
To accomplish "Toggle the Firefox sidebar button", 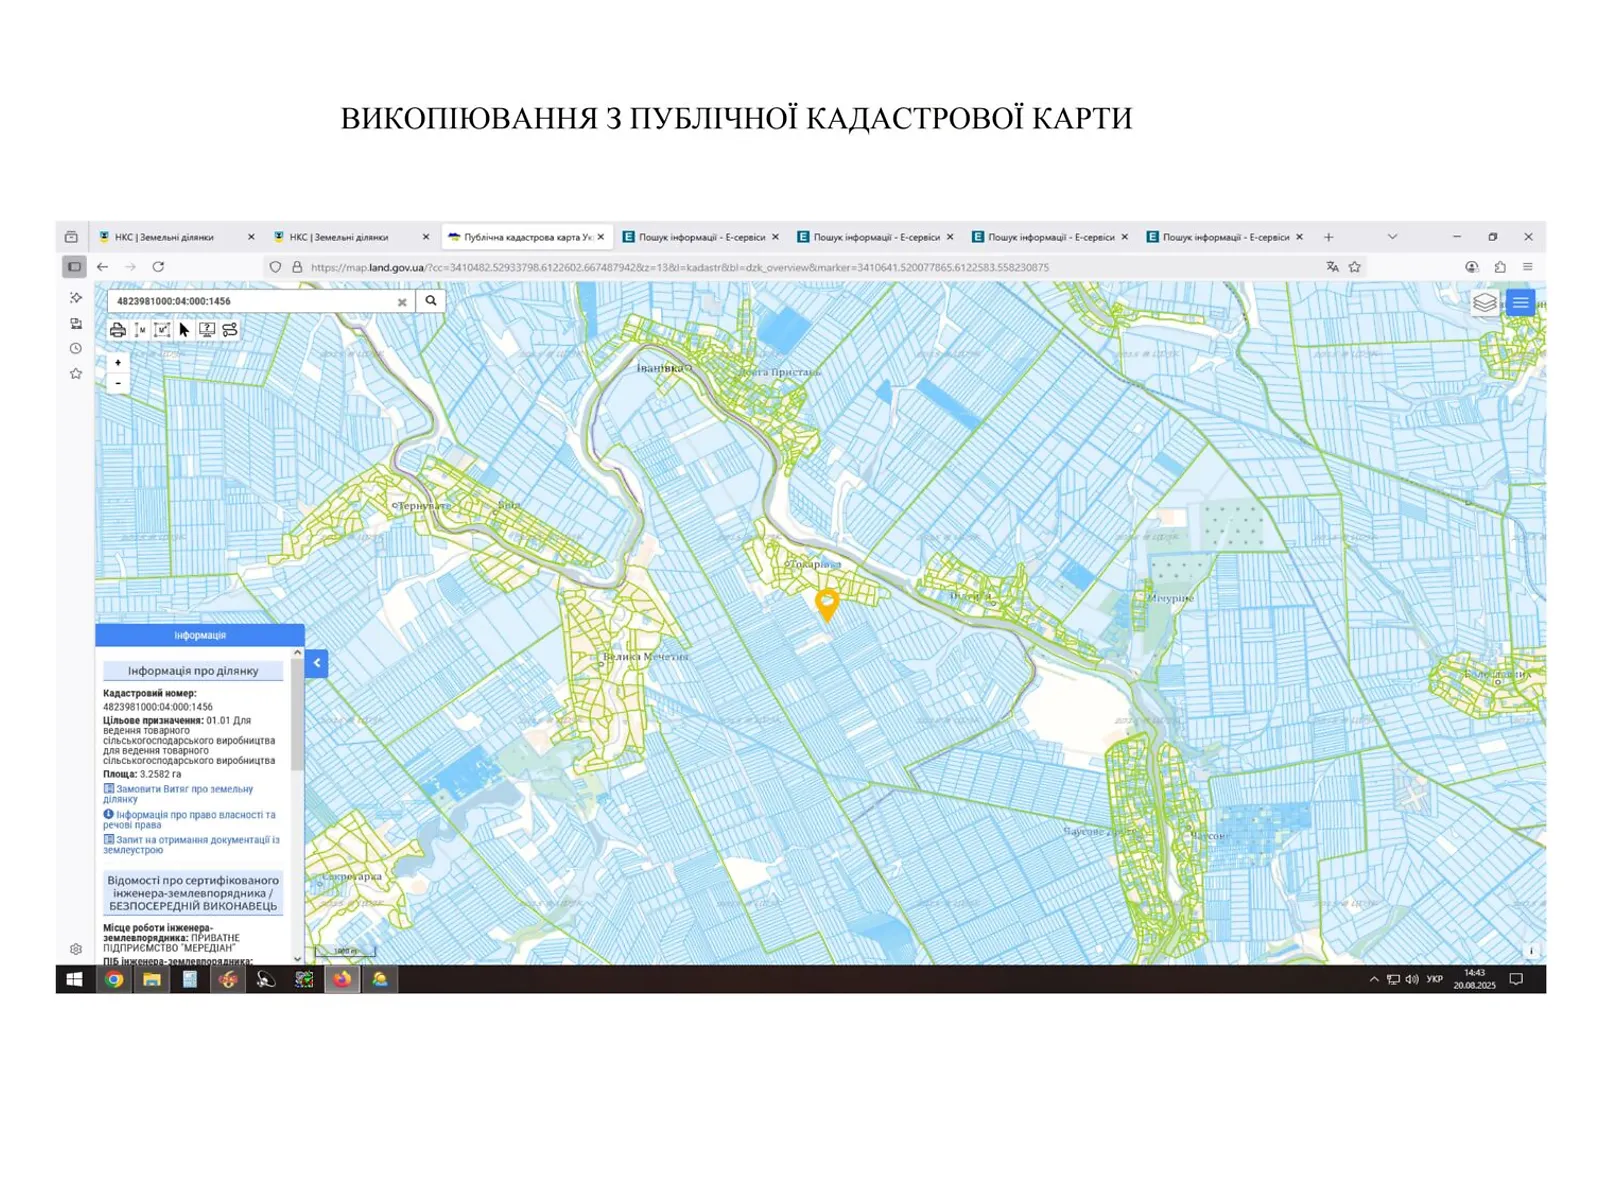I will pos(74,267).
